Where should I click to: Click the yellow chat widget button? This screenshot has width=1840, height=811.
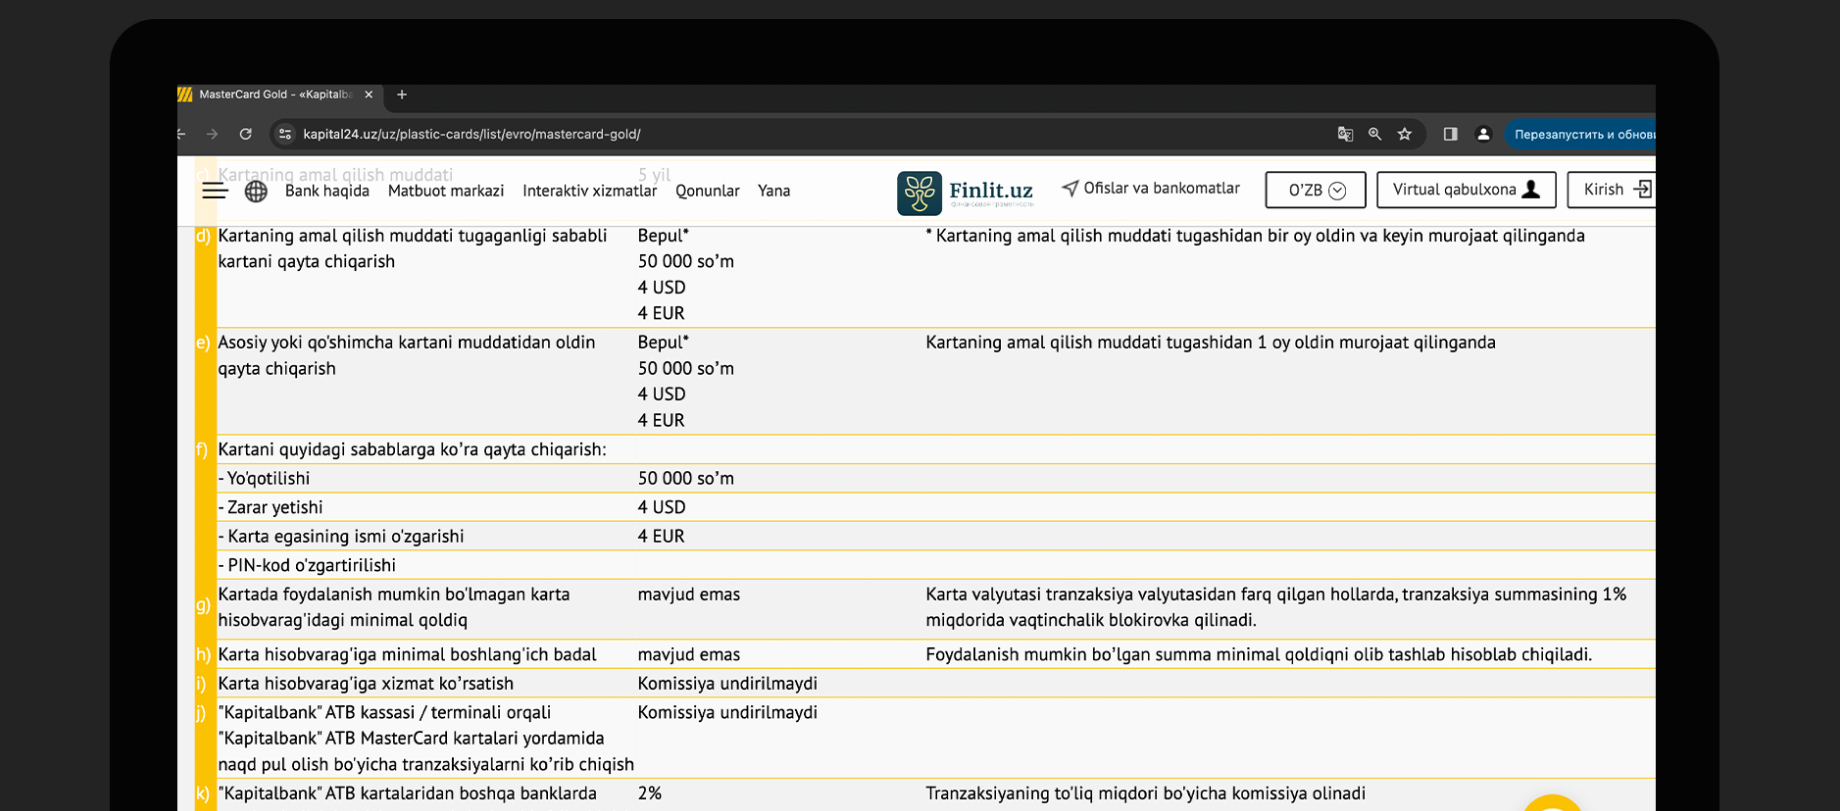(x=1552, y=803)
